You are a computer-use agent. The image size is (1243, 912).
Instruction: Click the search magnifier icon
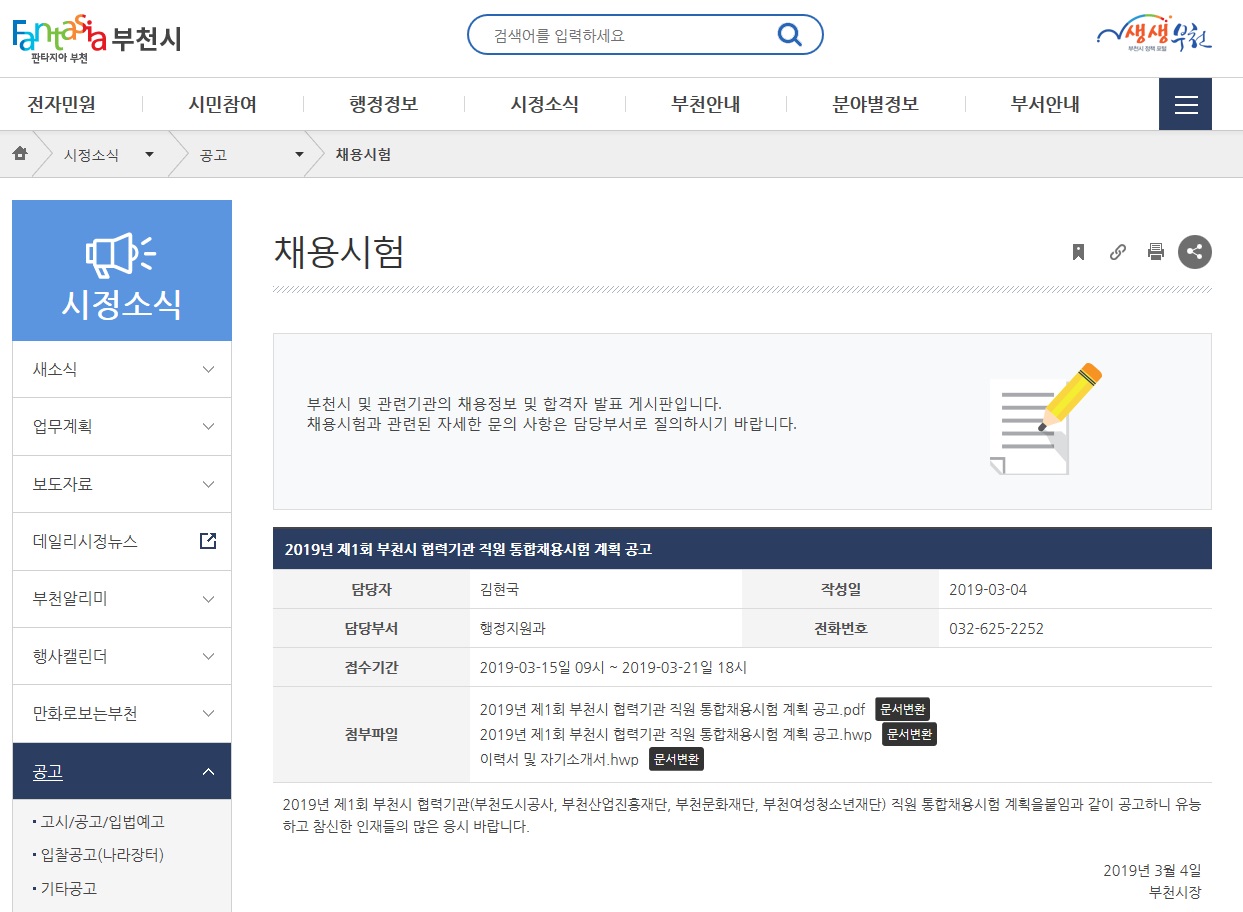click(789, 35)
